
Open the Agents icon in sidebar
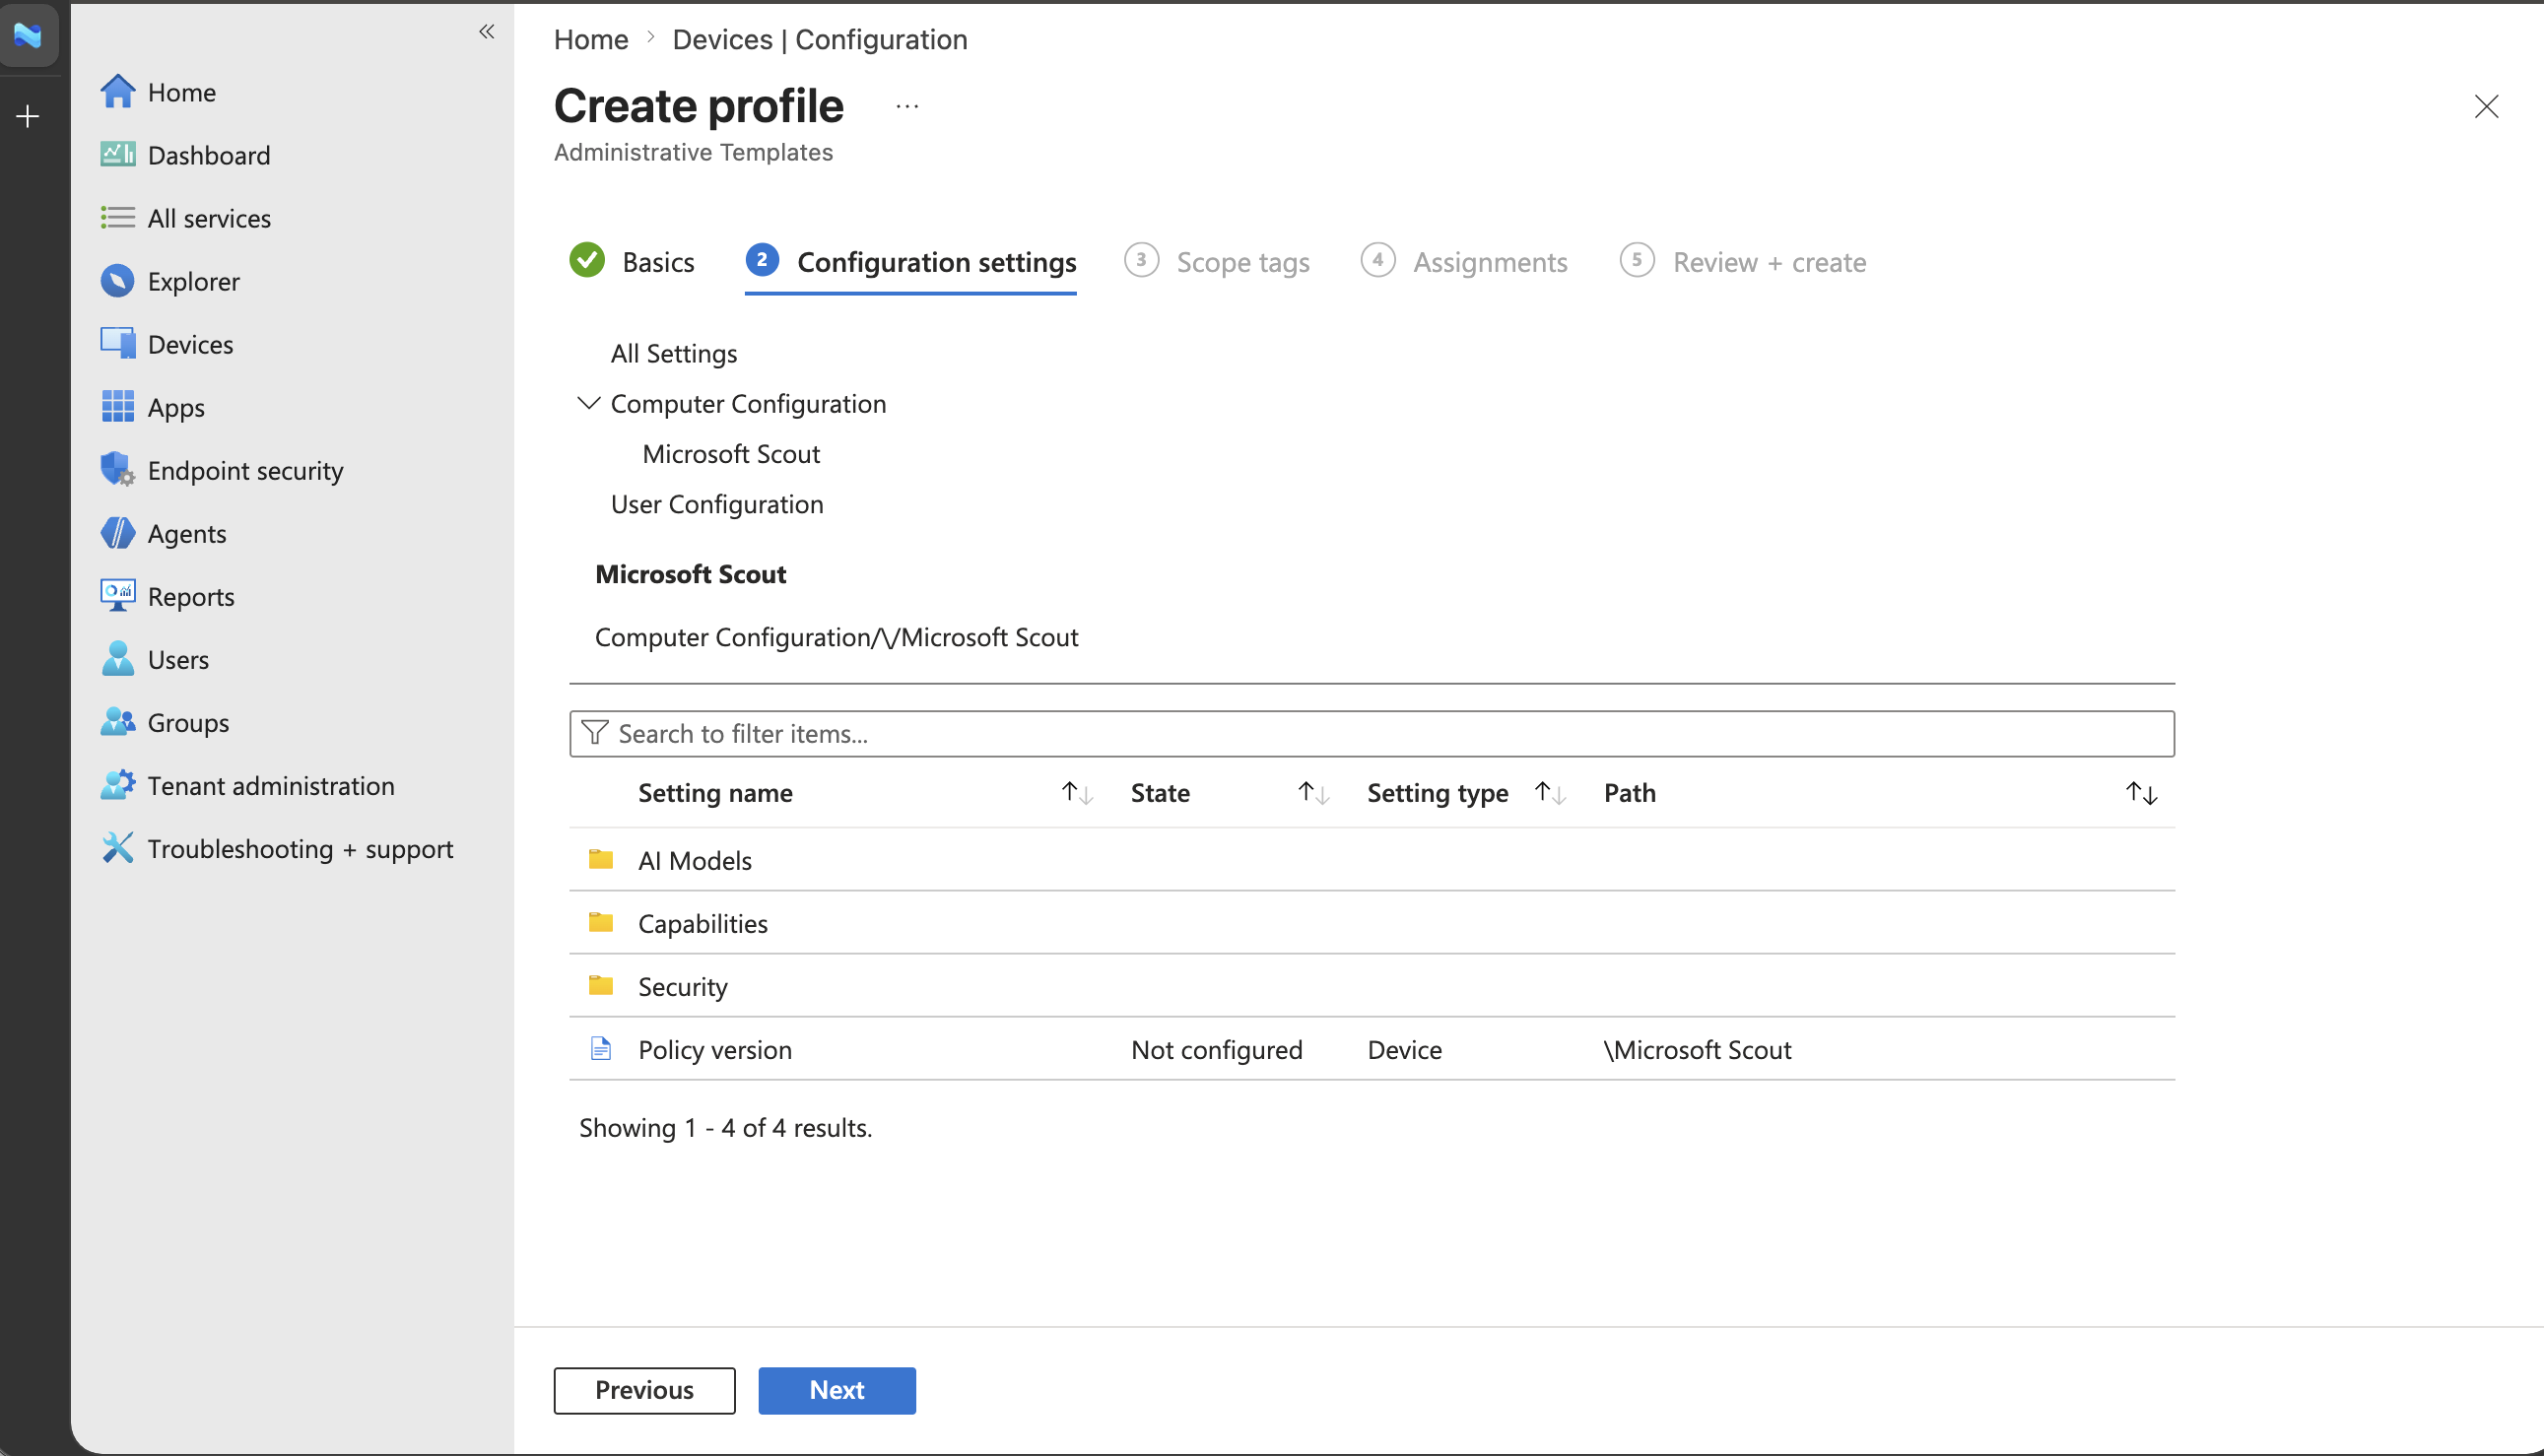pyautogui.click(x=117, y=533)
